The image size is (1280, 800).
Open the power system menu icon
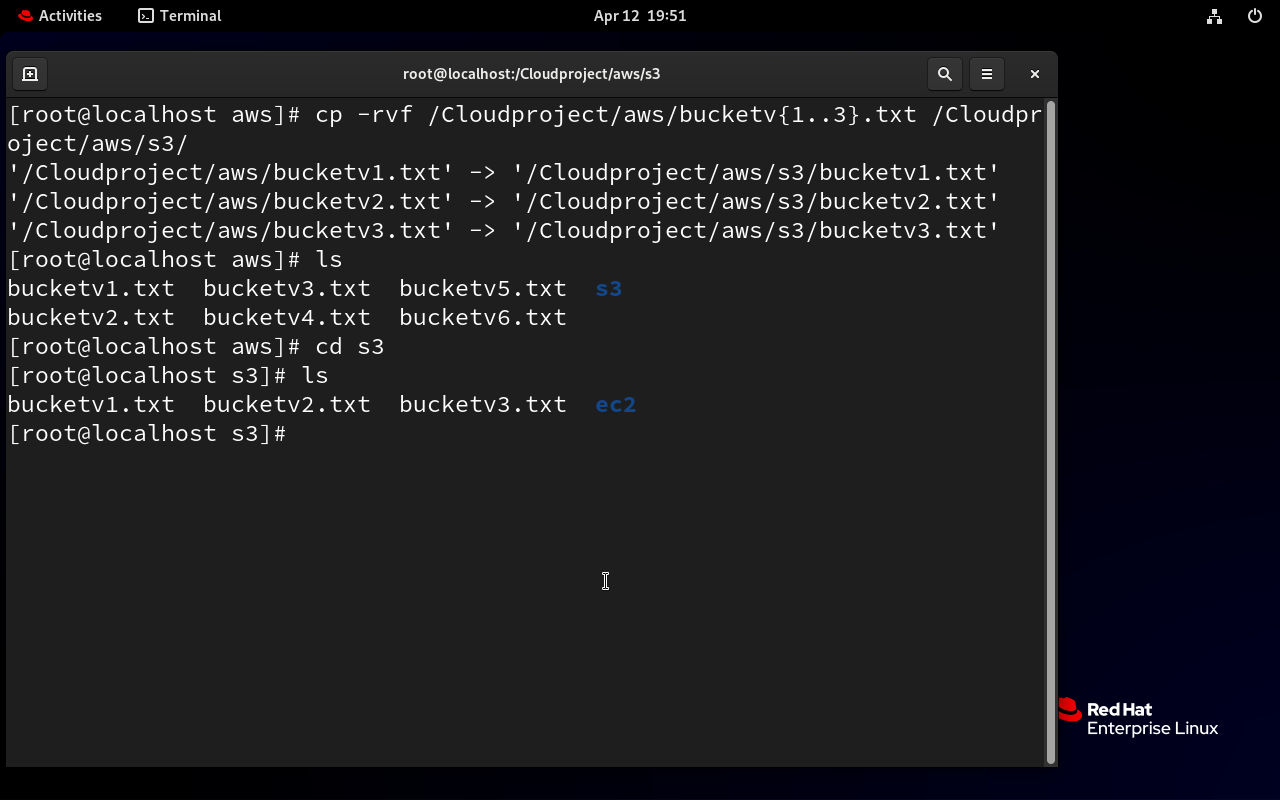pyautogui.click(x=1255, y=16)
